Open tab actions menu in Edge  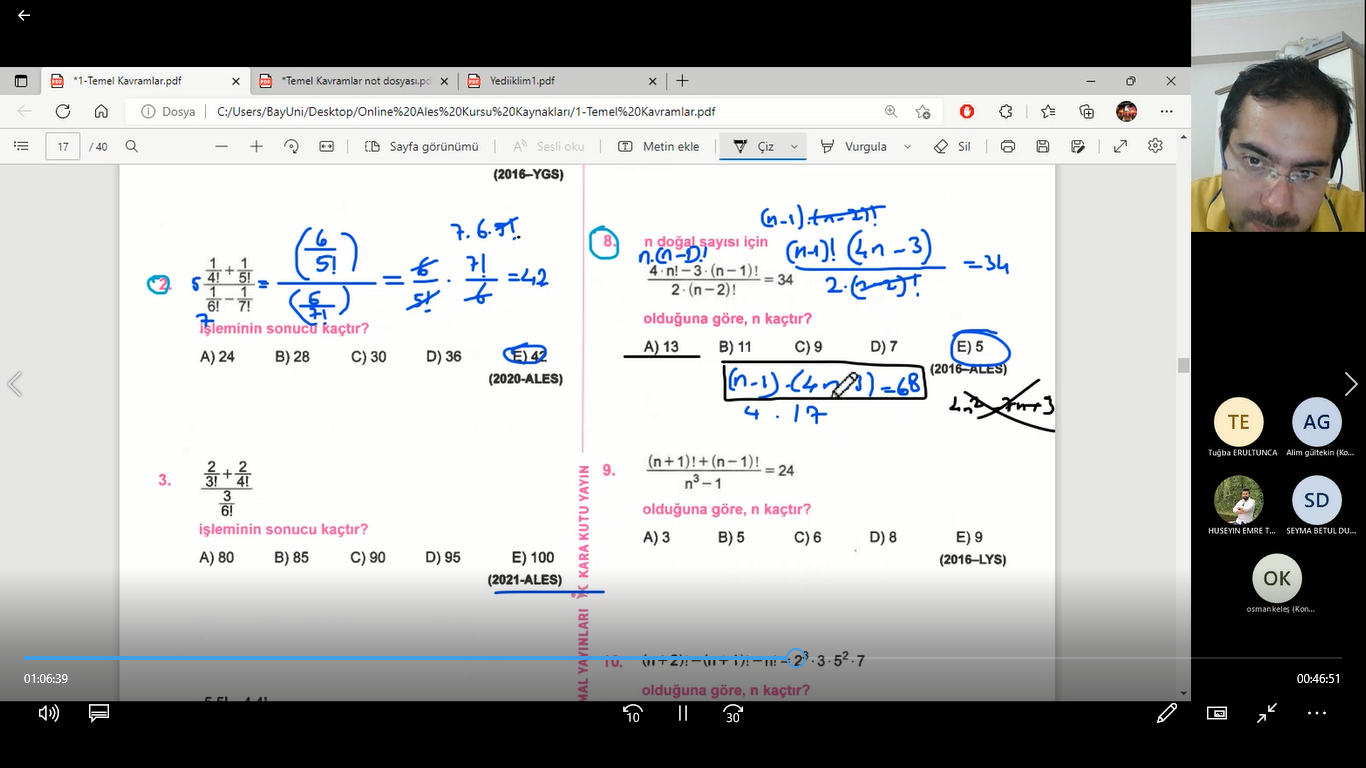click(x=20, y=81)
